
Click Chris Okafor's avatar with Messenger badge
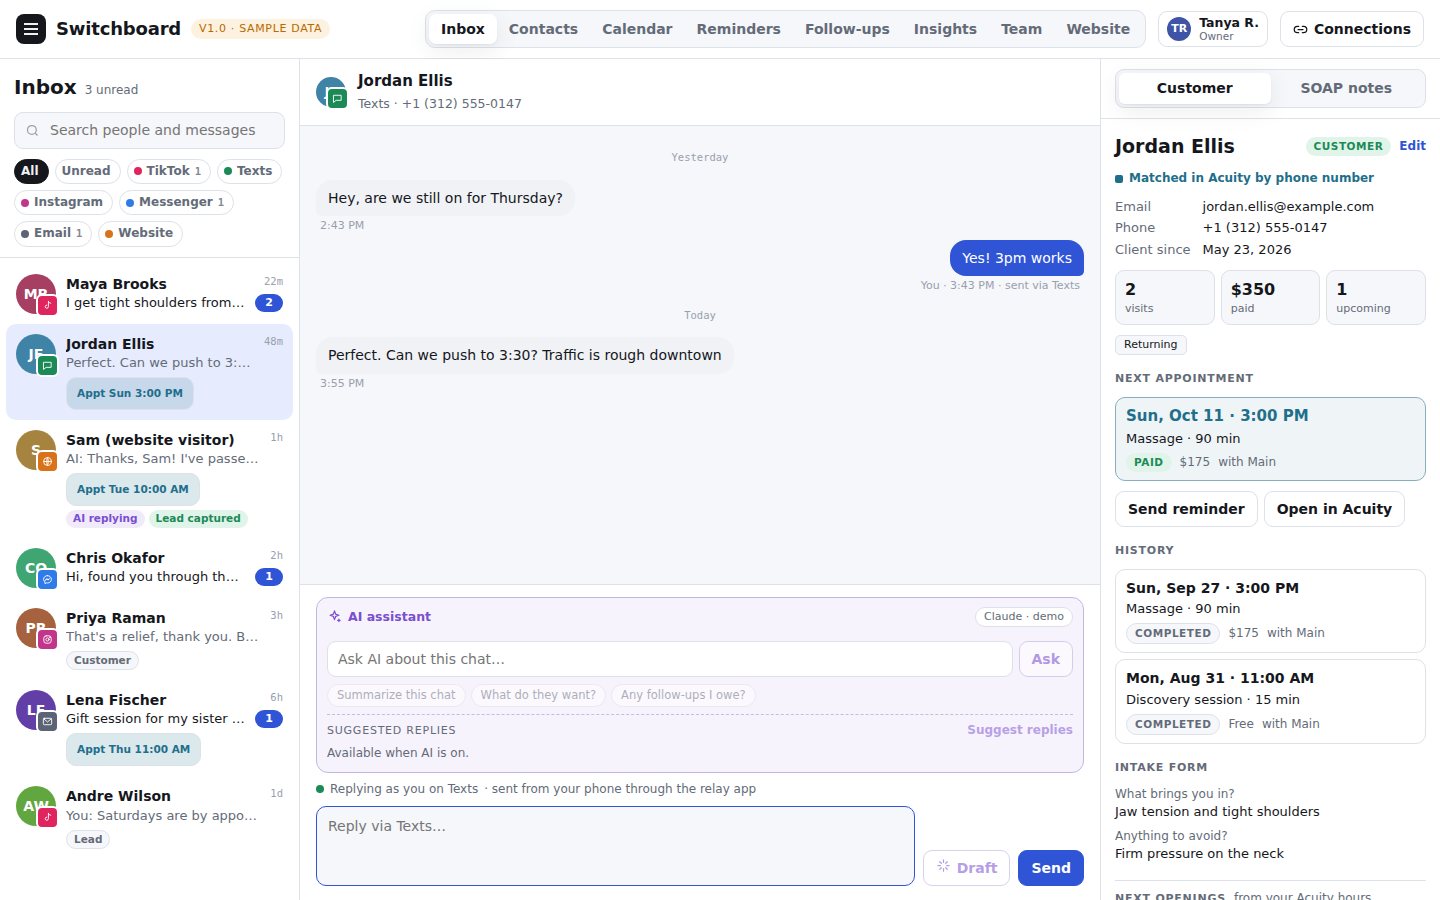pos(36,568)
